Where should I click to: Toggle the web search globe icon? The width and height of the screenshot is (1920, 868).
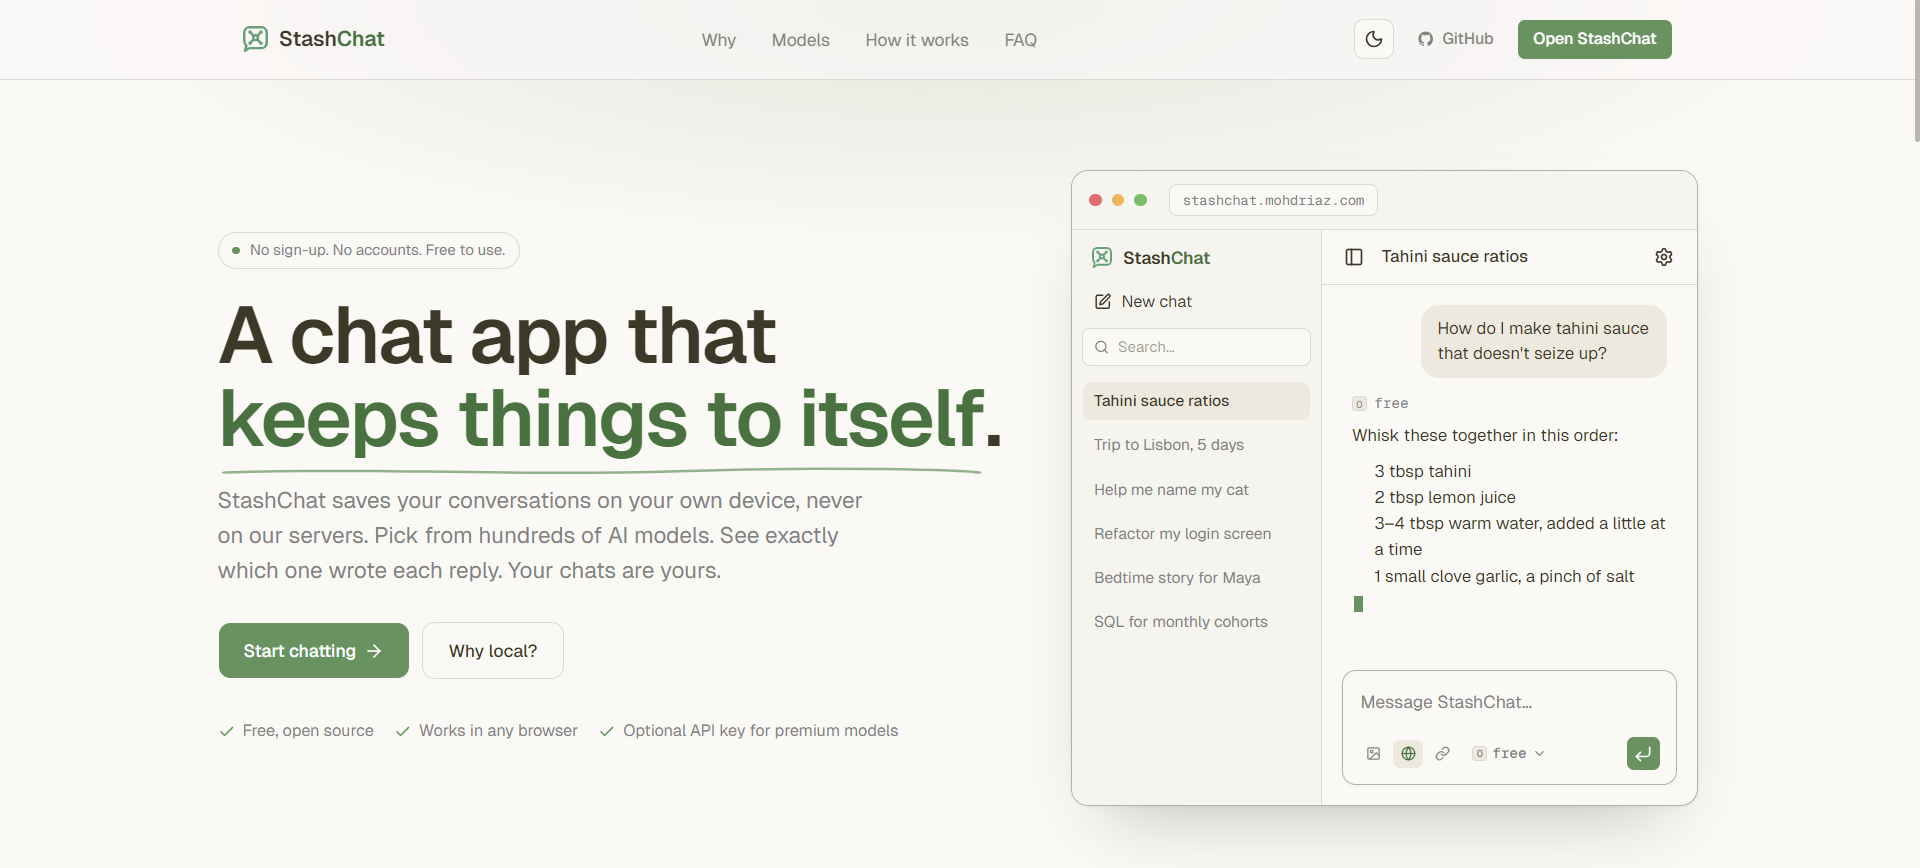point(1408,754)
